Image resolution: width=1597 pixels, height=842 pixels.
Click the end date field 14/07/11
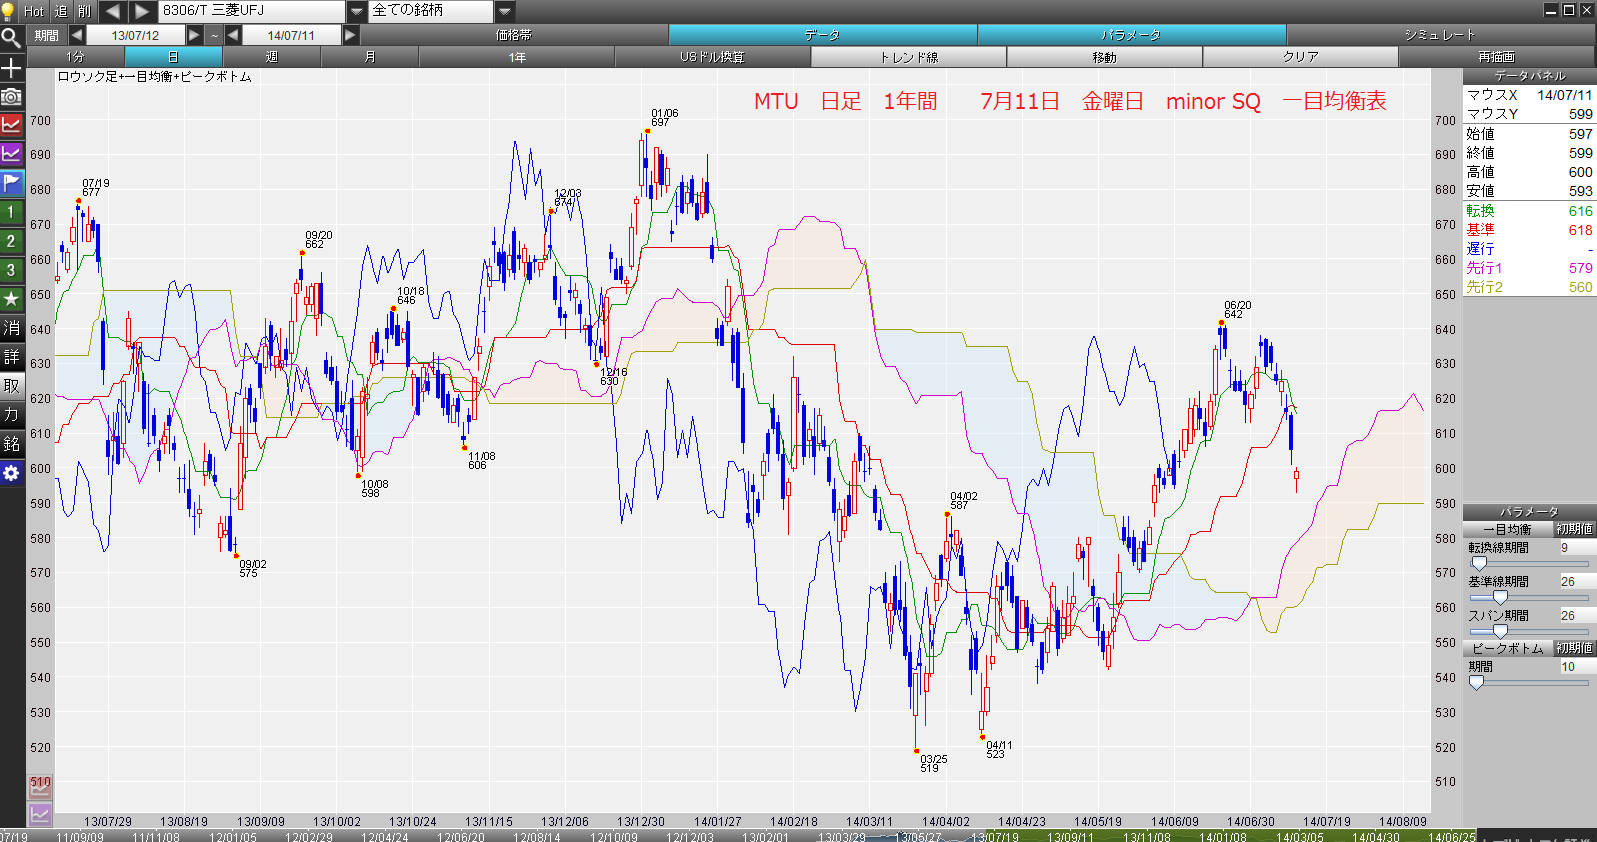point(291,35)
